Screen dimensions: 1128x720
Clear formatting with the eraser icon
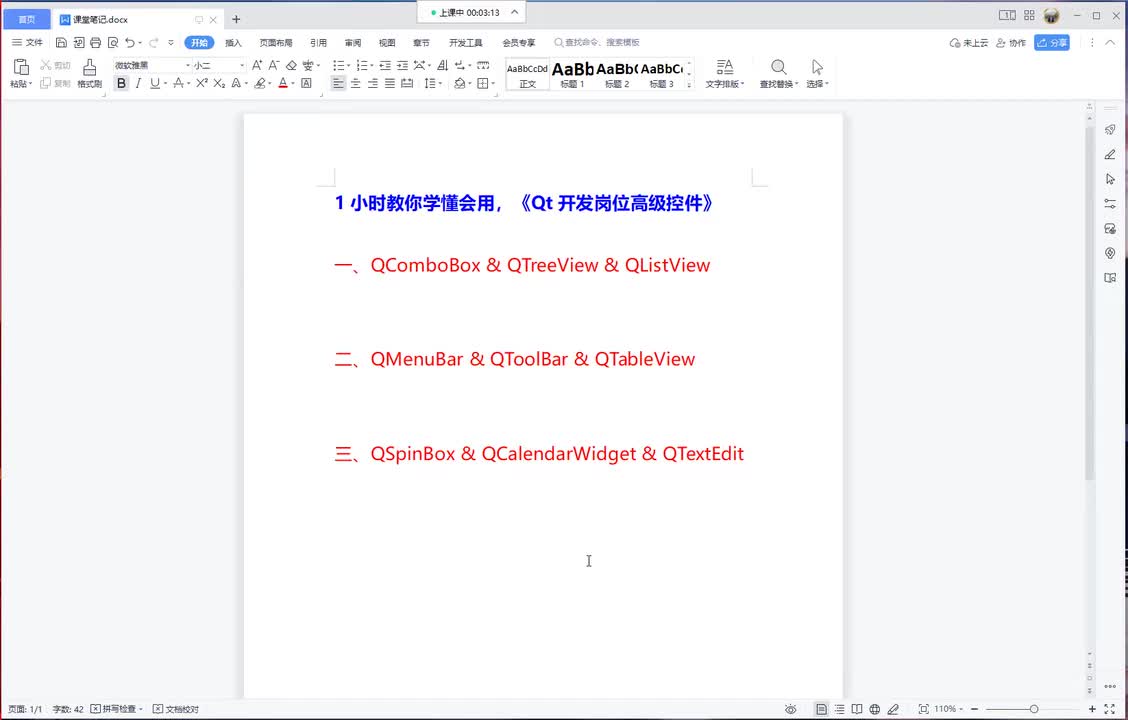point(291,65)
